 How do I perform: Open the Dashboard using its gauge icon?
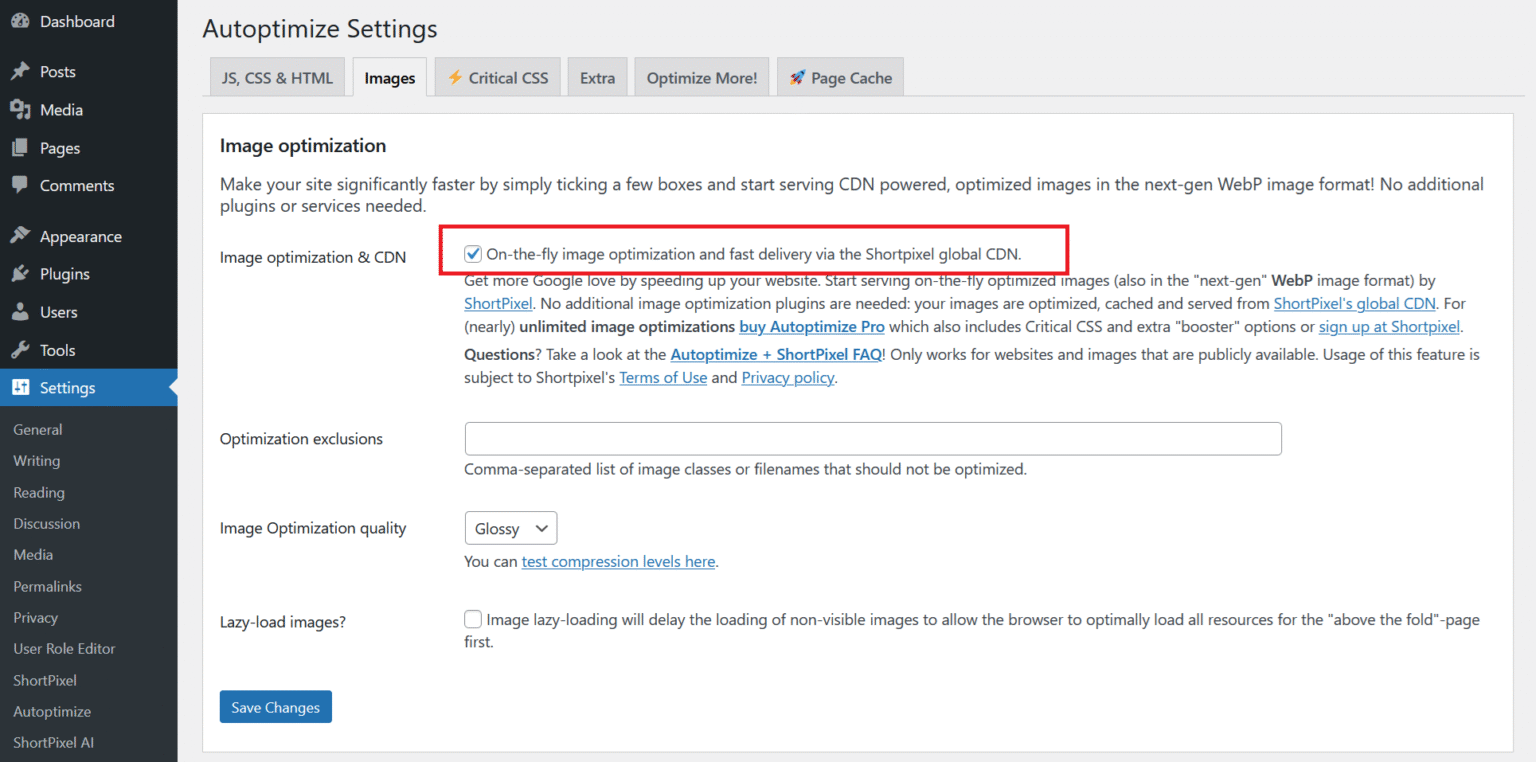[22, 21]
